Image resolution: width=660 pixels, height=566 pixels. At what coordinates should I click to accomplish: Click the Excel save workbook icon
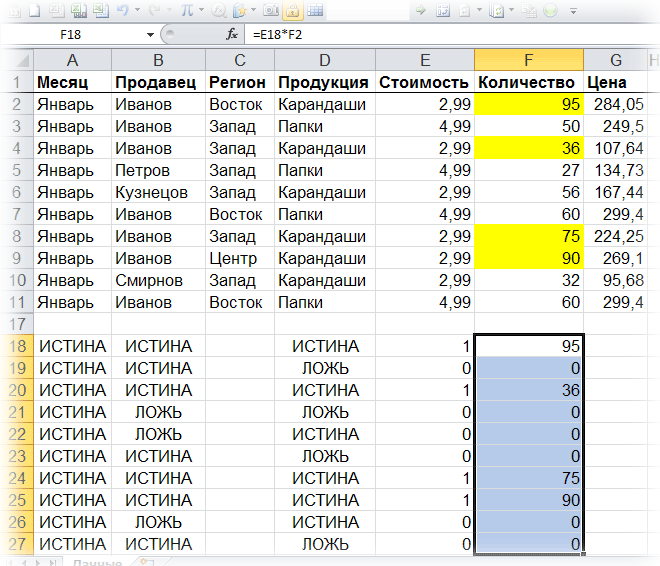[x=79, y=10]
